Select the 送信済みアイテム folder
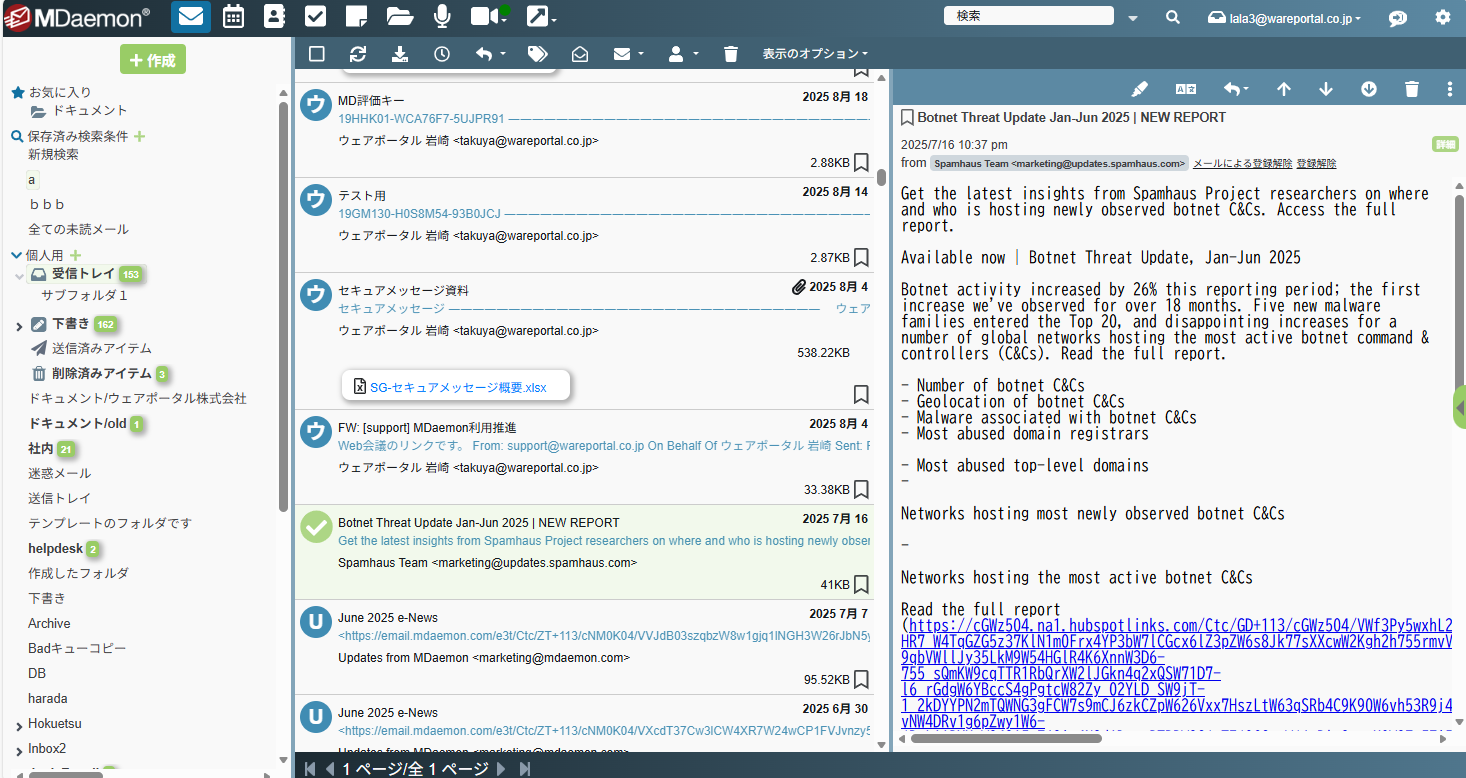This screenshot has width=1466, height=778. [x=101, y=348]
